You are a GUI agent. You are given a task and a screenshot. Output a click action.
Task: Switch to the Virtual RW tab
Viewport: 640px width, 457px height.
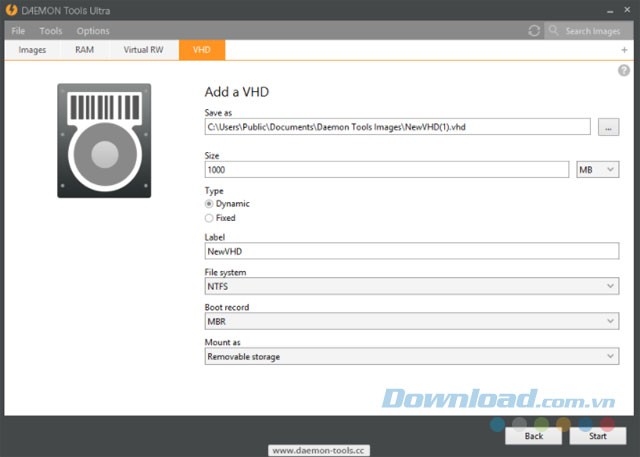[x=143, y=49]
